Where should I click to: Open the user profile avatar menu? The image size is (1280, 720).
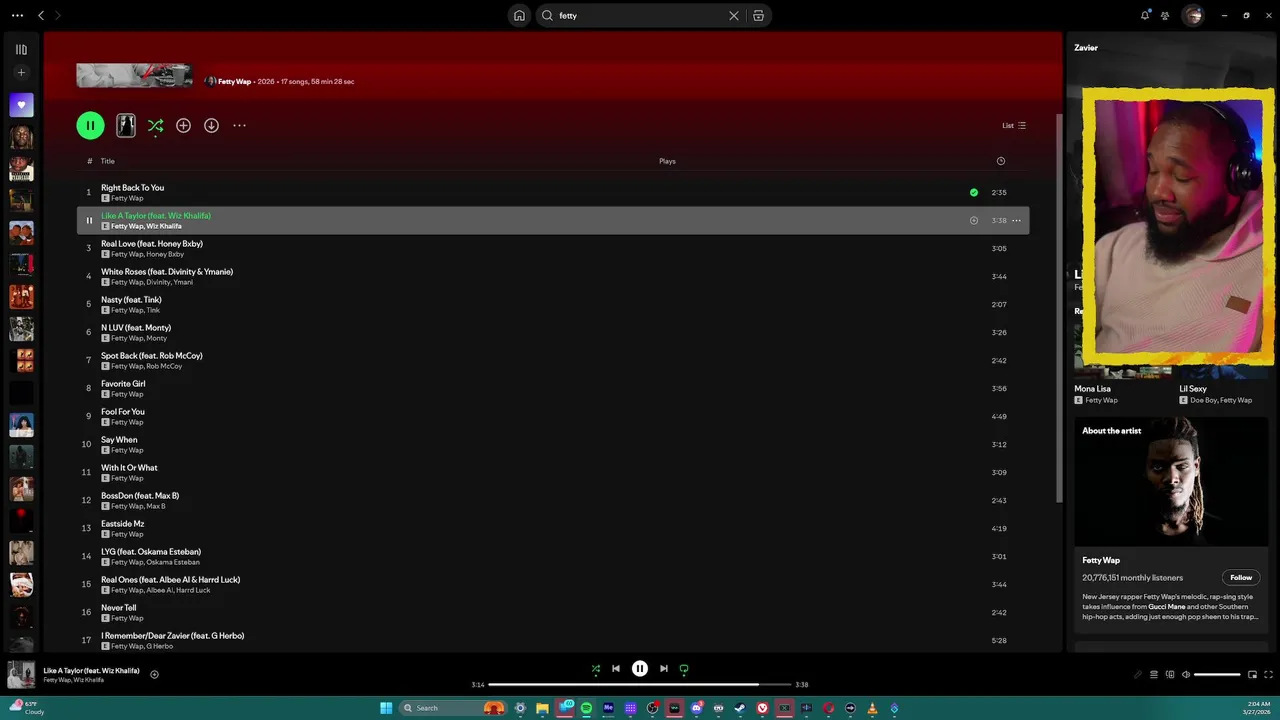click(1193, 15)
